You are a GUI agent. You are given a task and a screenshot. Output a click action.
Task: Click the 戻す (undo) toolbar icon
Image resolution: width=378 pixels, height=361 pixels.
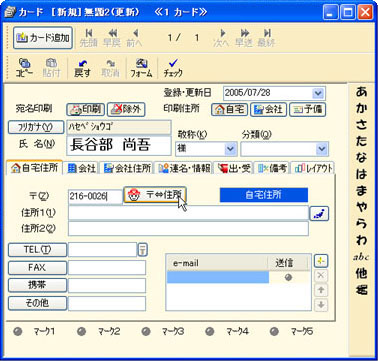click(82, 68)
